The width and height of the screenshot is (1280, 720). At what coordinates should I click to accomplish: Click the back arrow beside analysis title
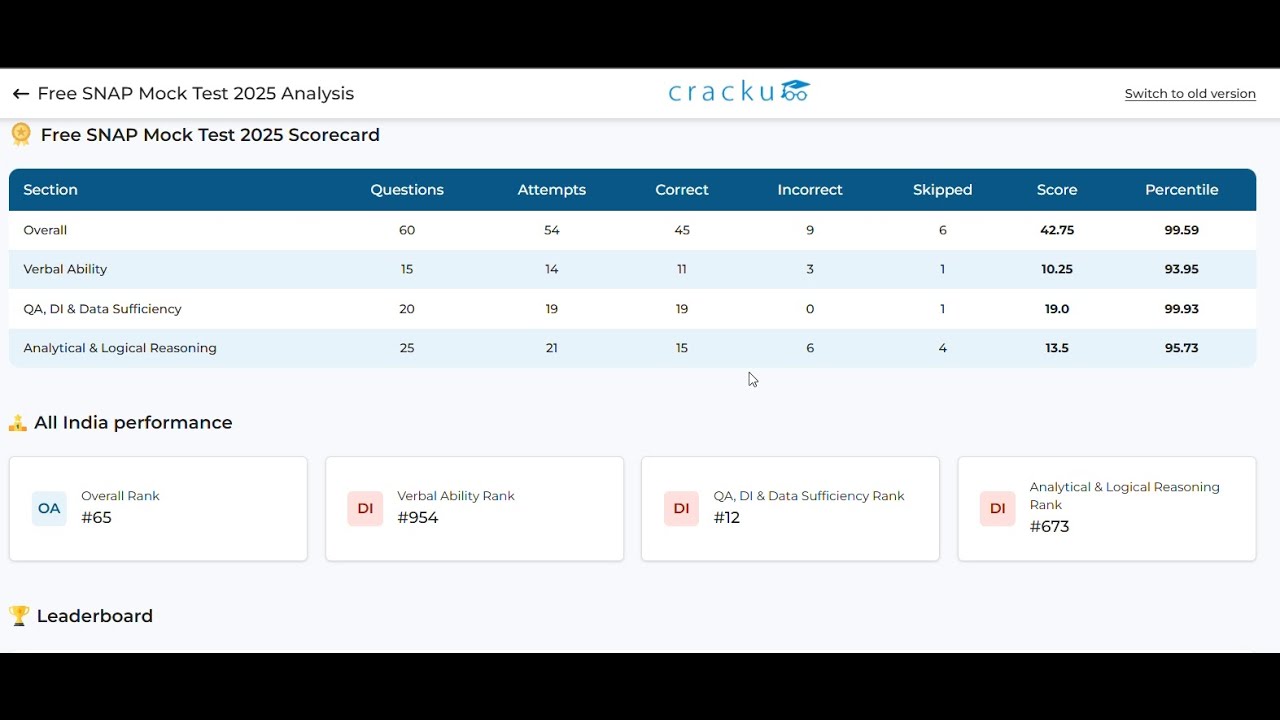(21, 94)
